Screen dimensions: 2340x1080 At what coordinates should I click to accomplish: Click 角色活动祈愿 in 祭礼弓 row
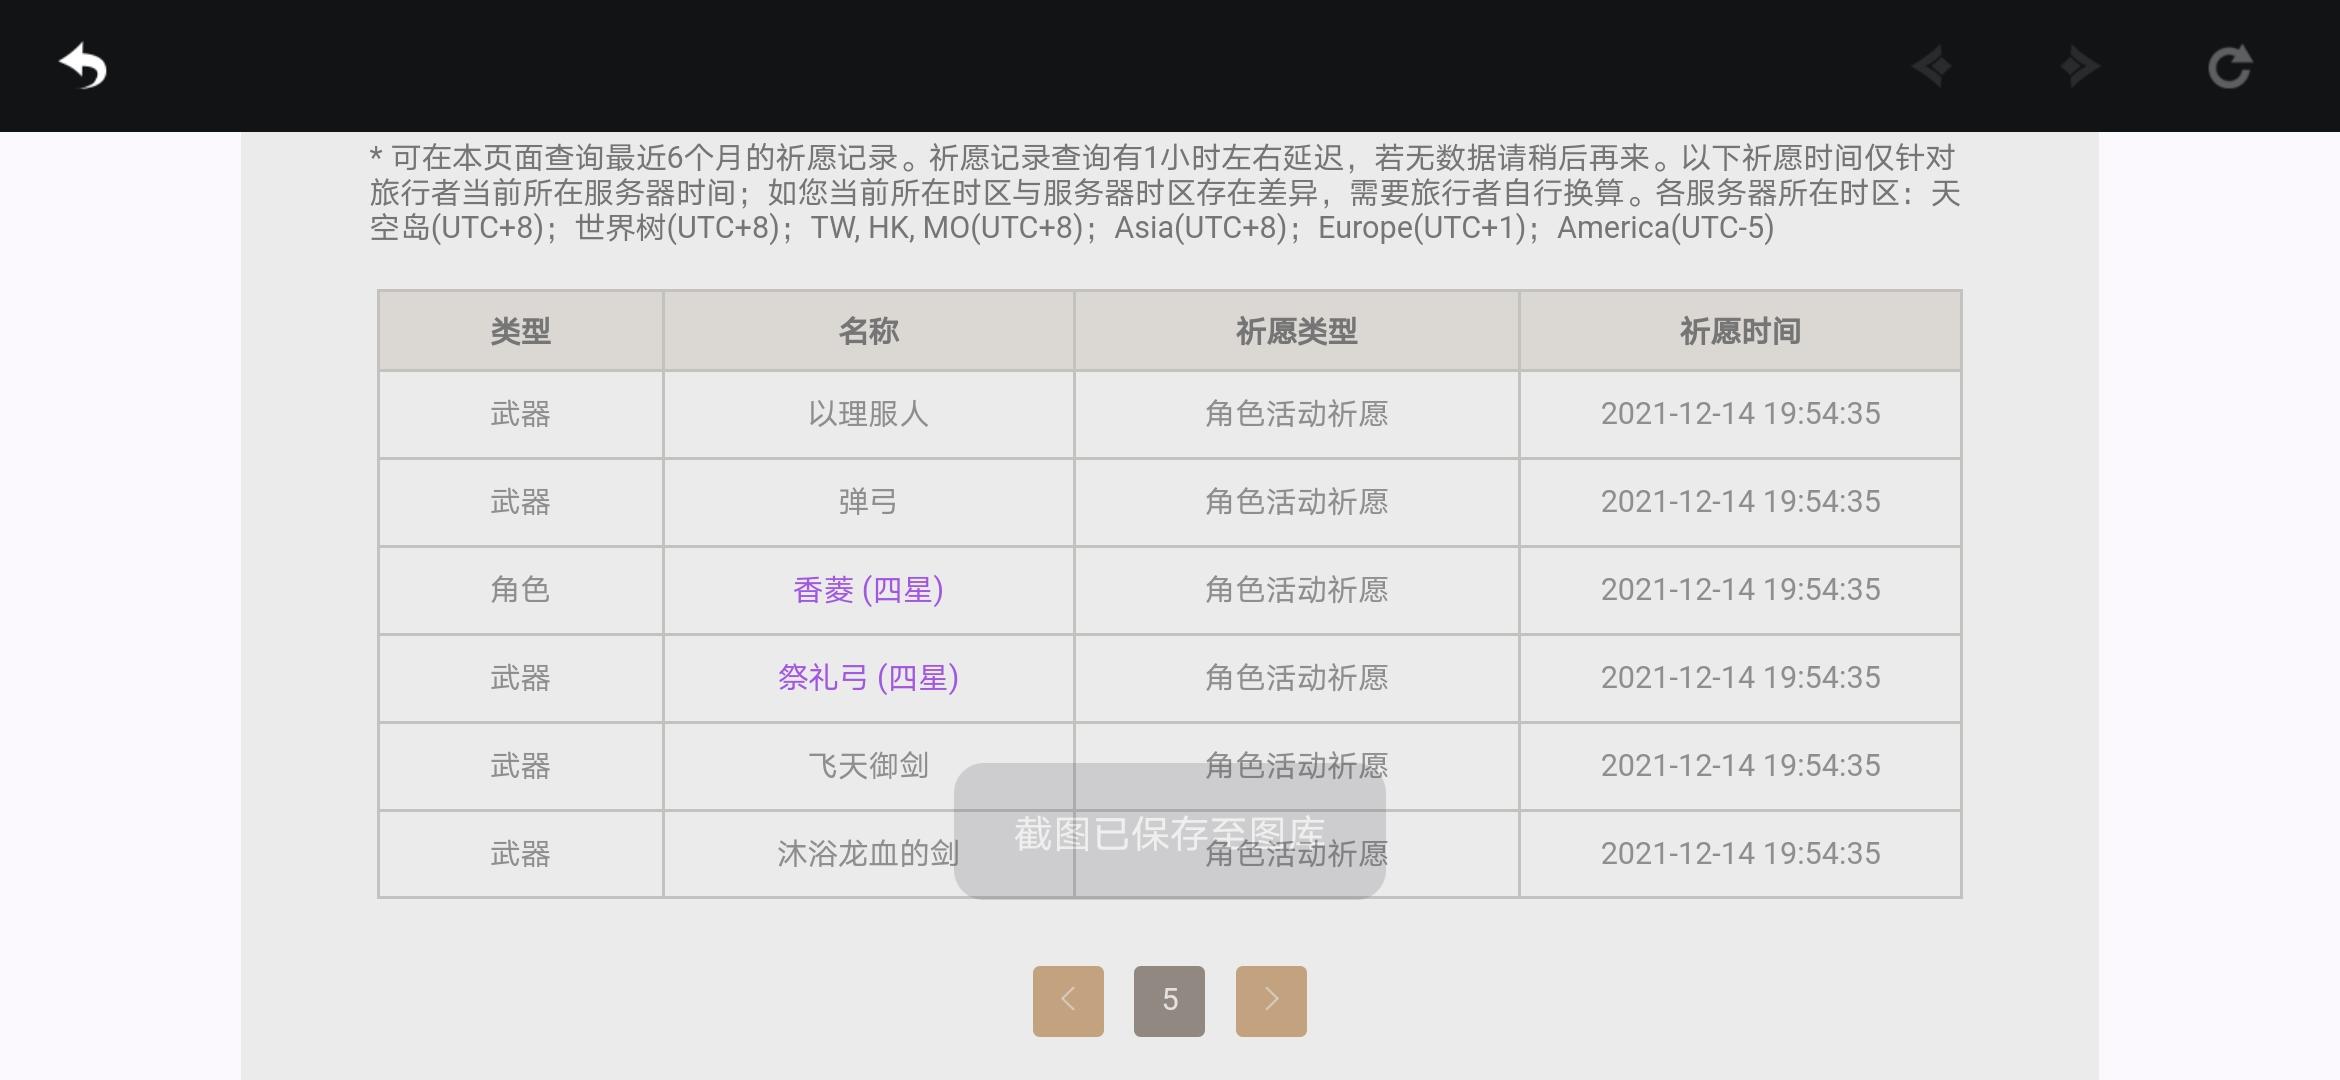(x=1297, y=678)
